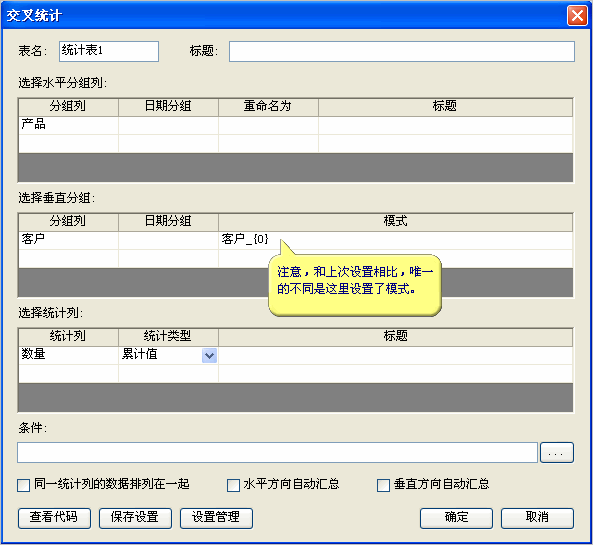Click the 查看代码 button
This screenshot has width=593, height=545.
click(x=54, y=518)
